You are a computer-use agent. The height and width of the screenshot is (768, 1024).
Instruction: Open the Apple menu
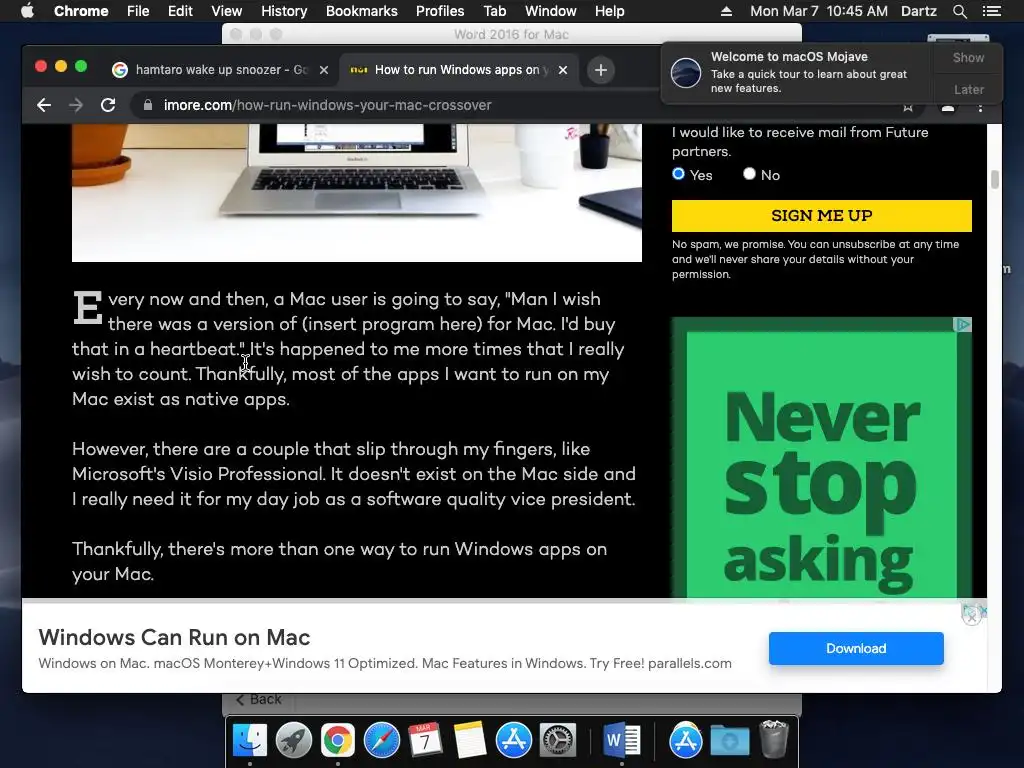[x=27, y=11]
